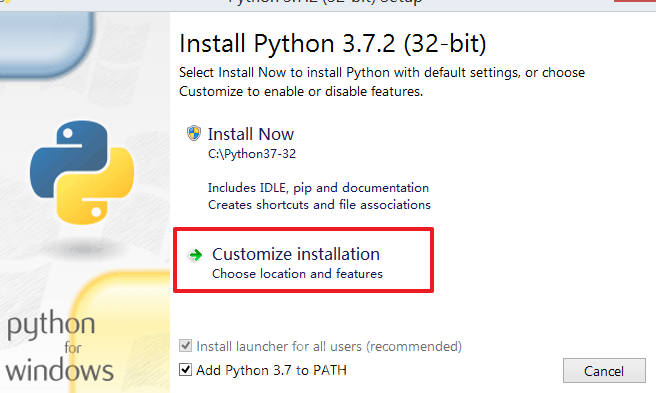
Task: Click the green arrow next to Customize installation
Action: (195, 254)
